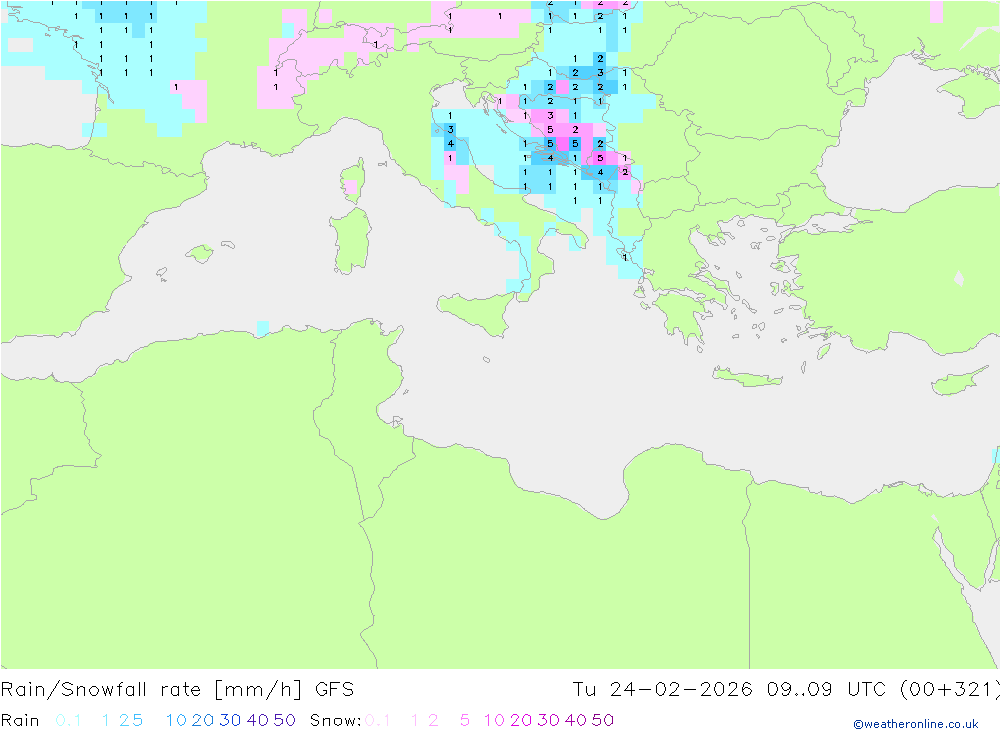Select the rain legend value 0.1
Screen dimensions: 1000x733
68,720
